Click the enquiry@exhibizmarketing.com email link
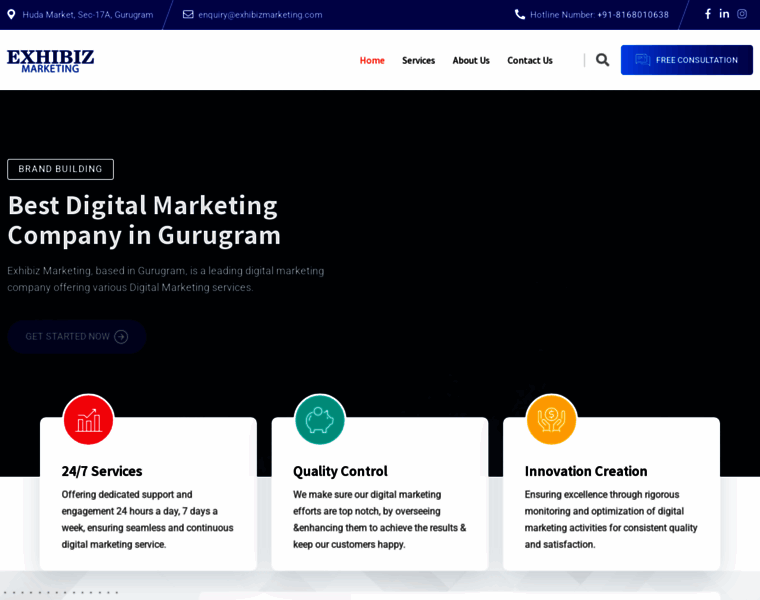Screen dimensions: 760x600 pos(260,15)
